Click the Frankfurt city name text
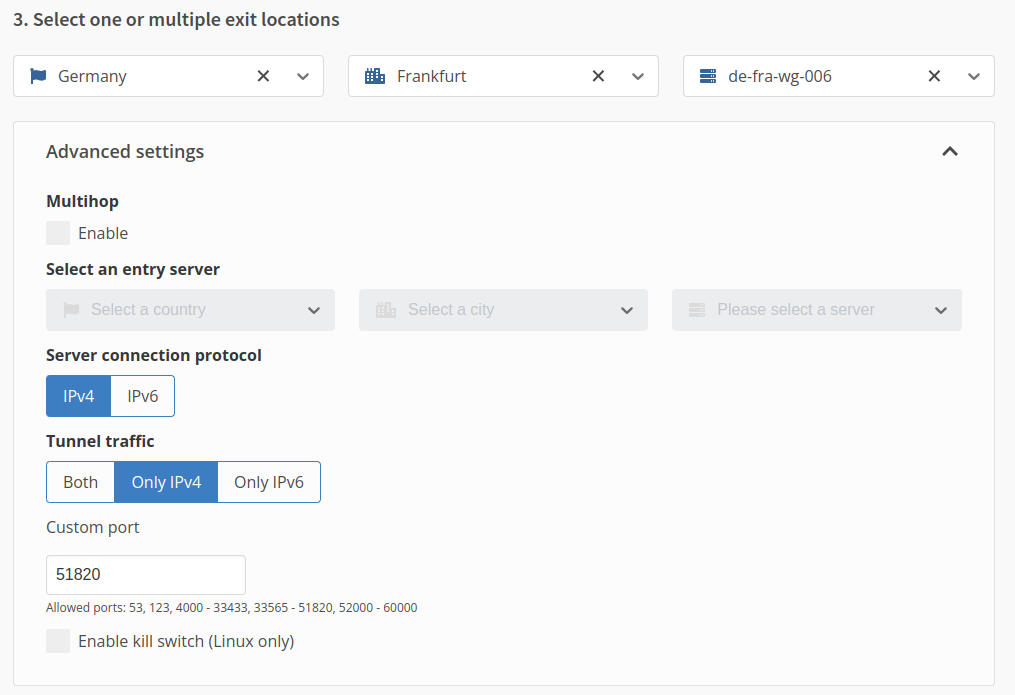Image resolution: width=1015 pixels, height=695 pixels. coord(432,76)
